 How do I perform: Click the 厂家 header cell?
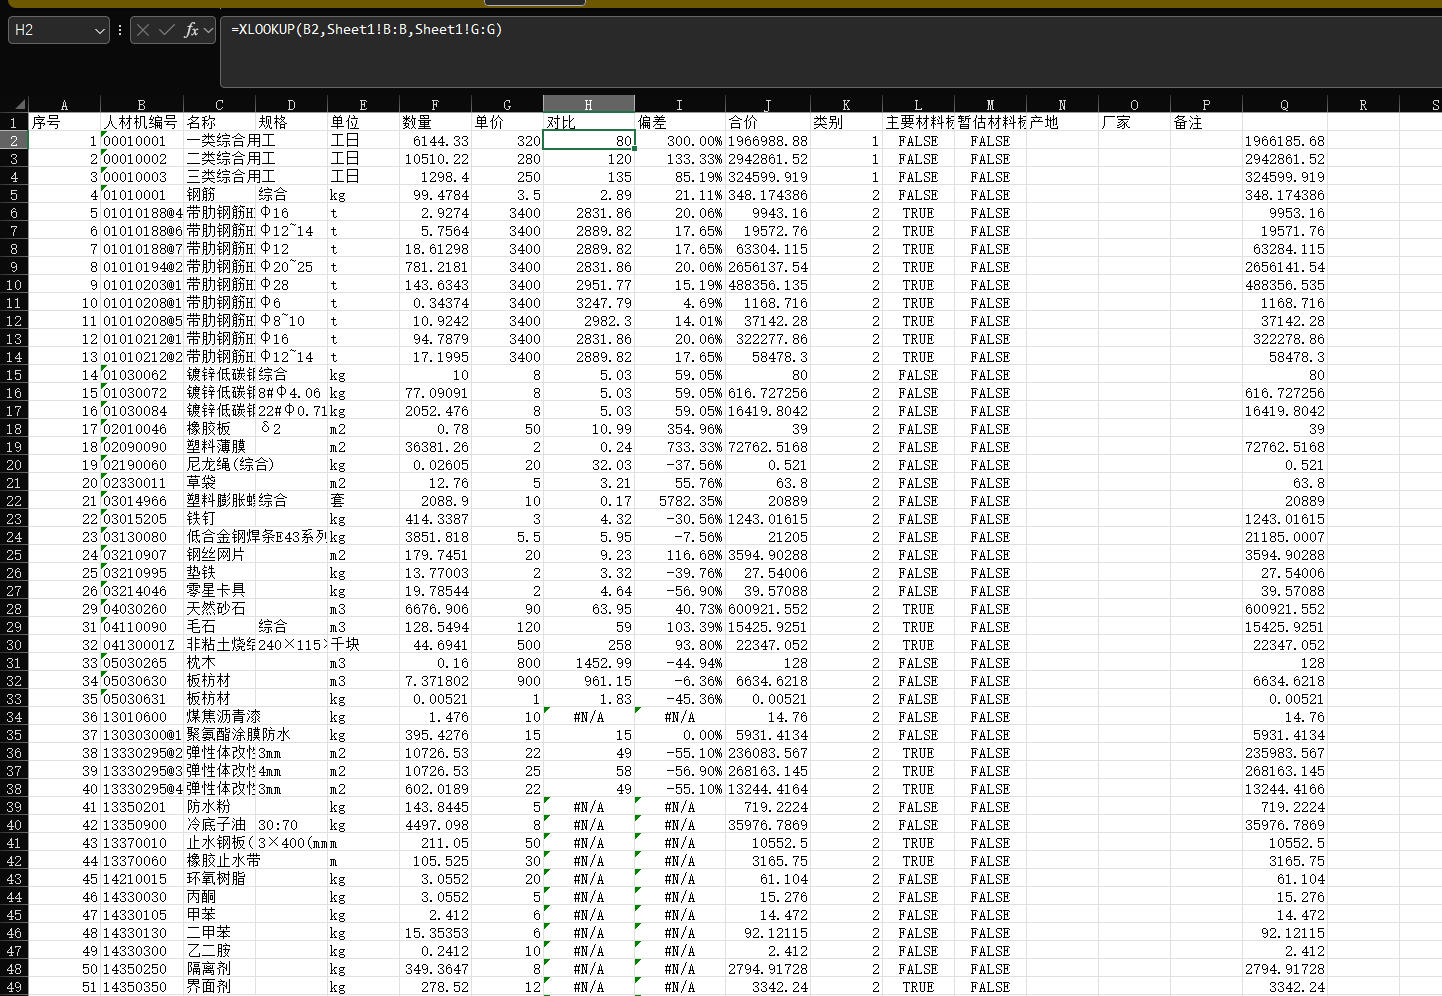tap(1134, 122)
